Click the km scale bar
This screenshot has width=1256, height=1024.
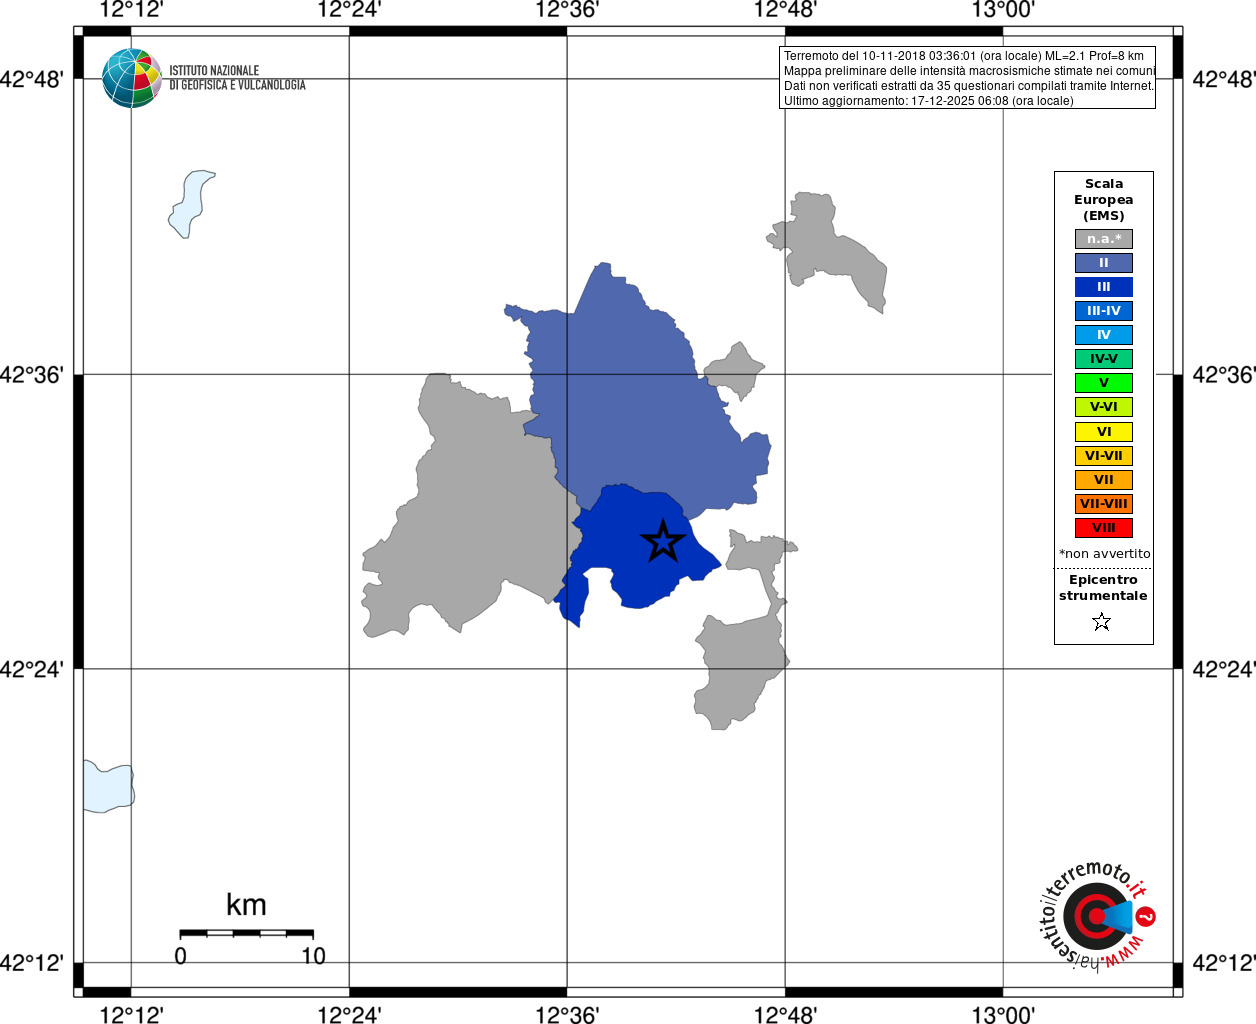247,933
